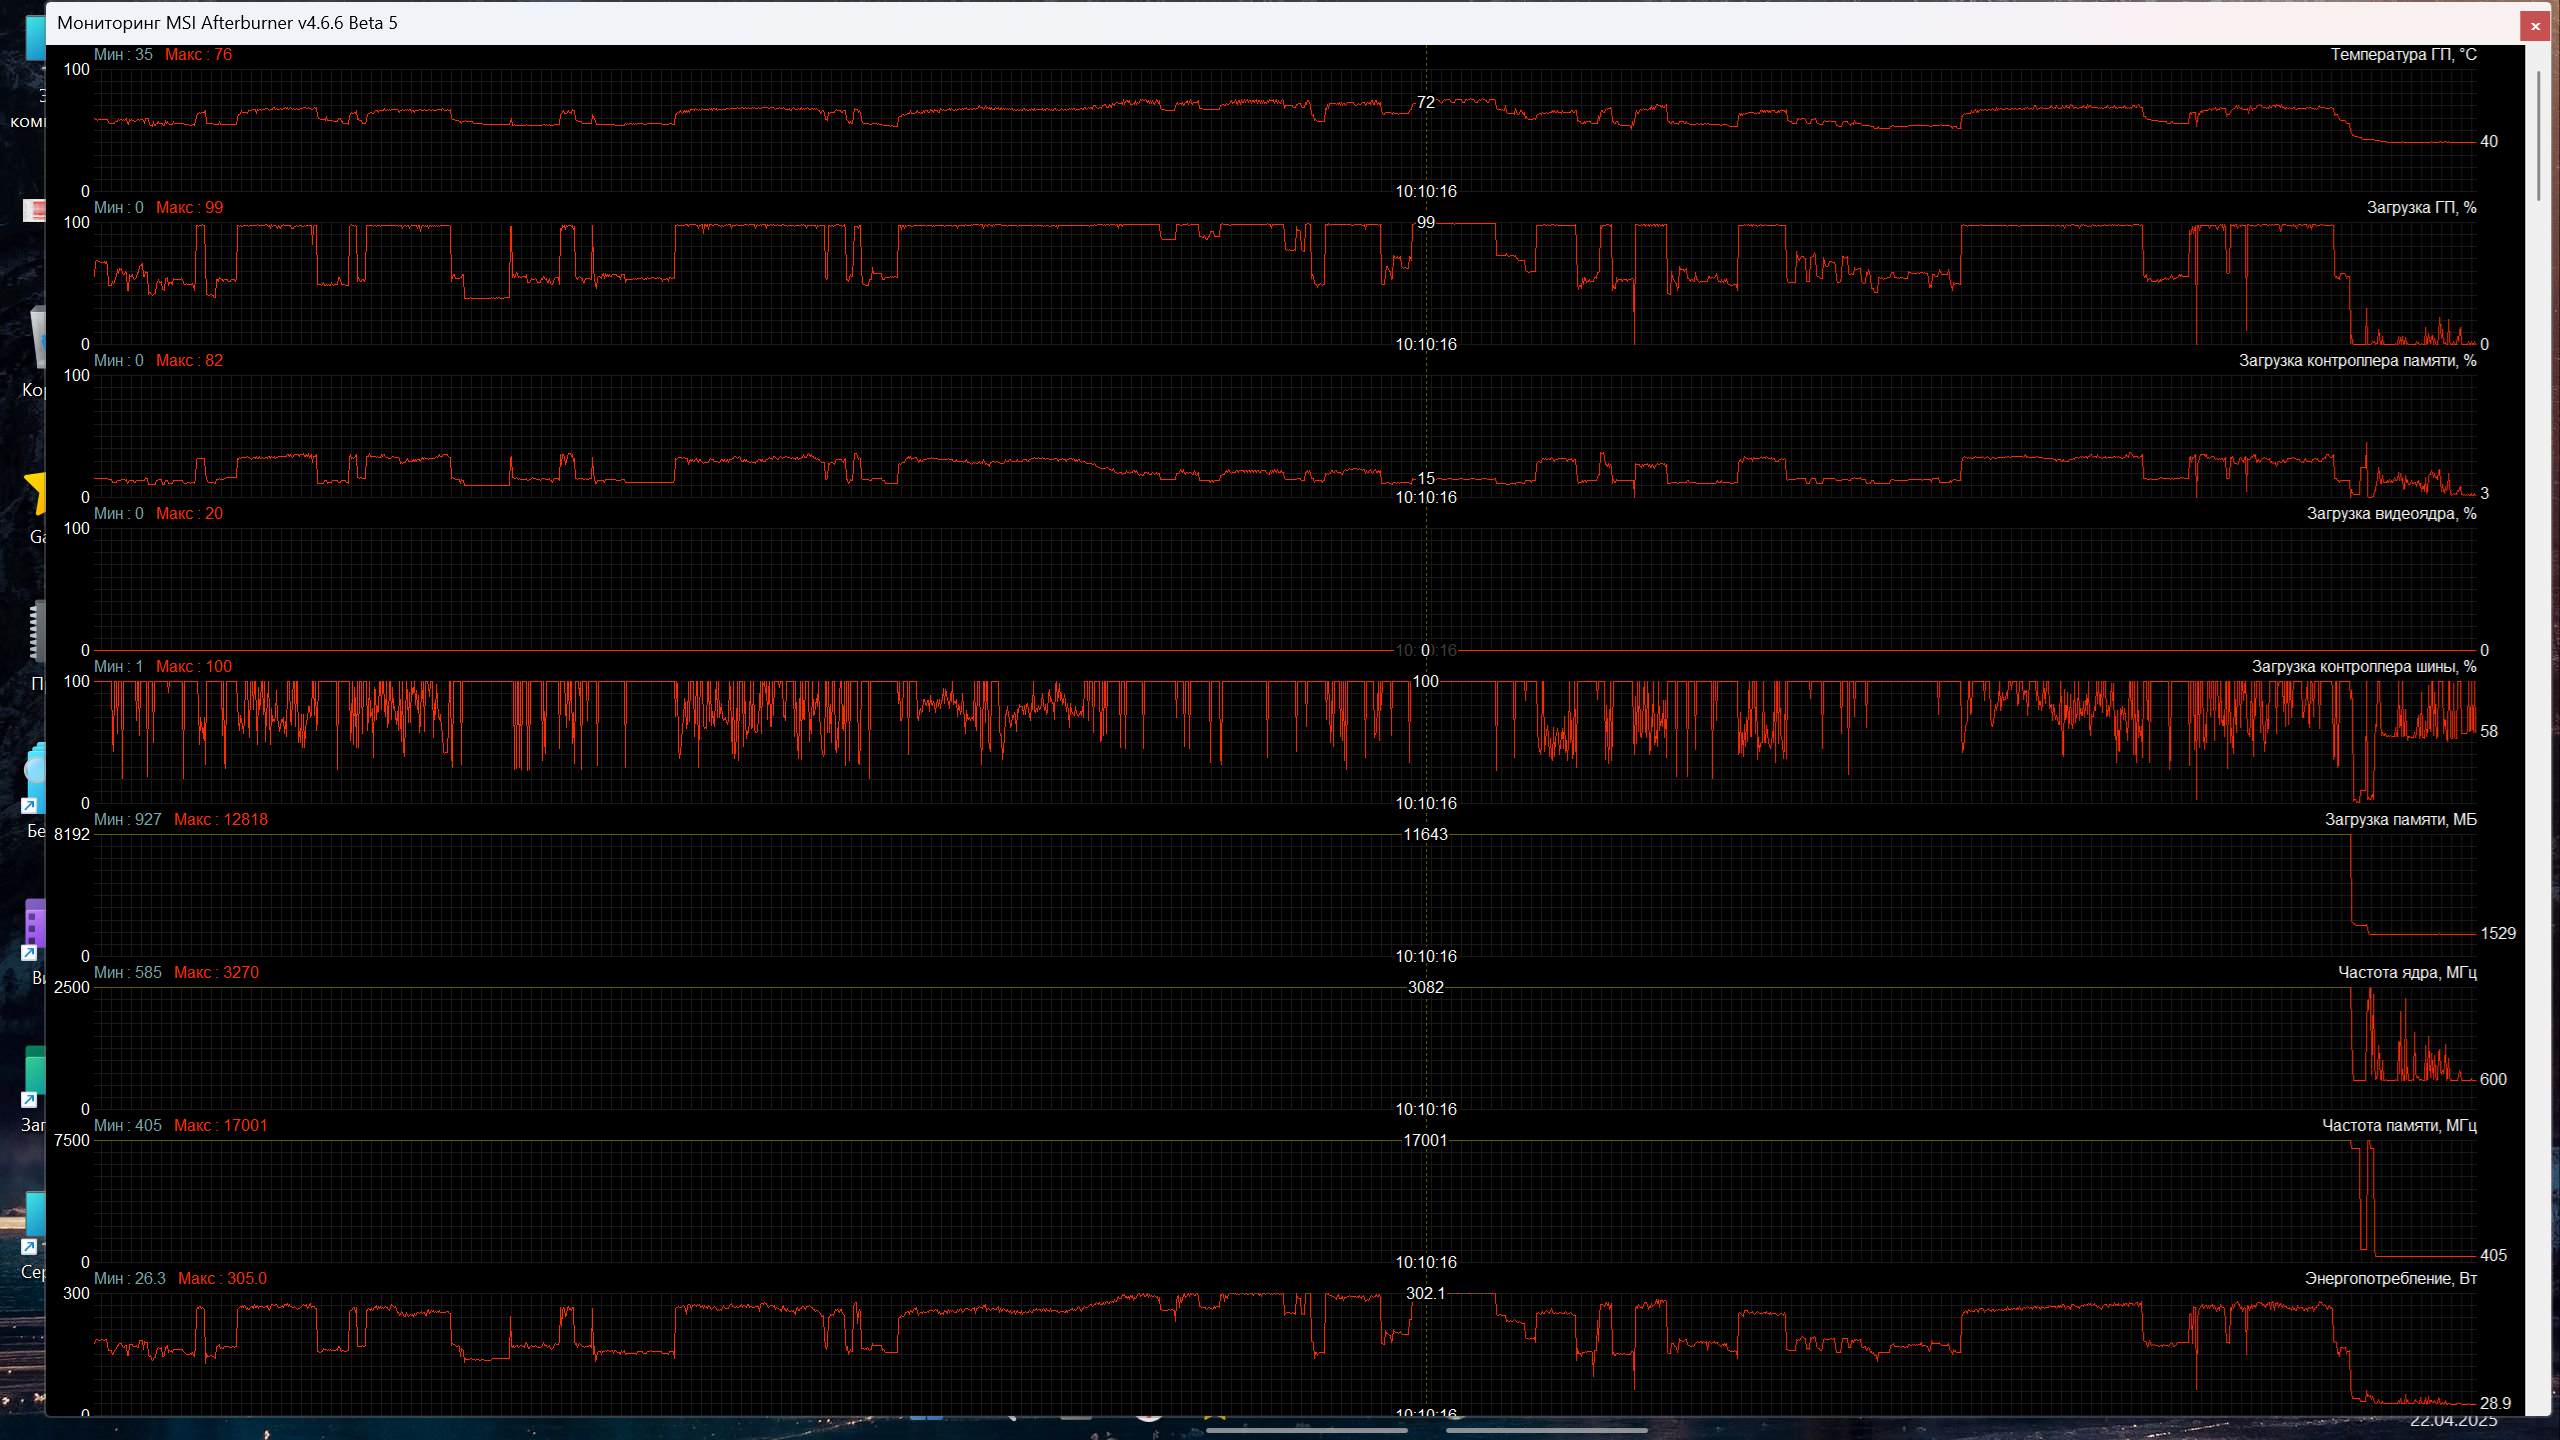Image resolution: width=2560 pixels, height=1440 pixels.
Task: Click the 10:10:16 marker under temperature graph
Action: pyautogui.click(x=1425, y=192)
